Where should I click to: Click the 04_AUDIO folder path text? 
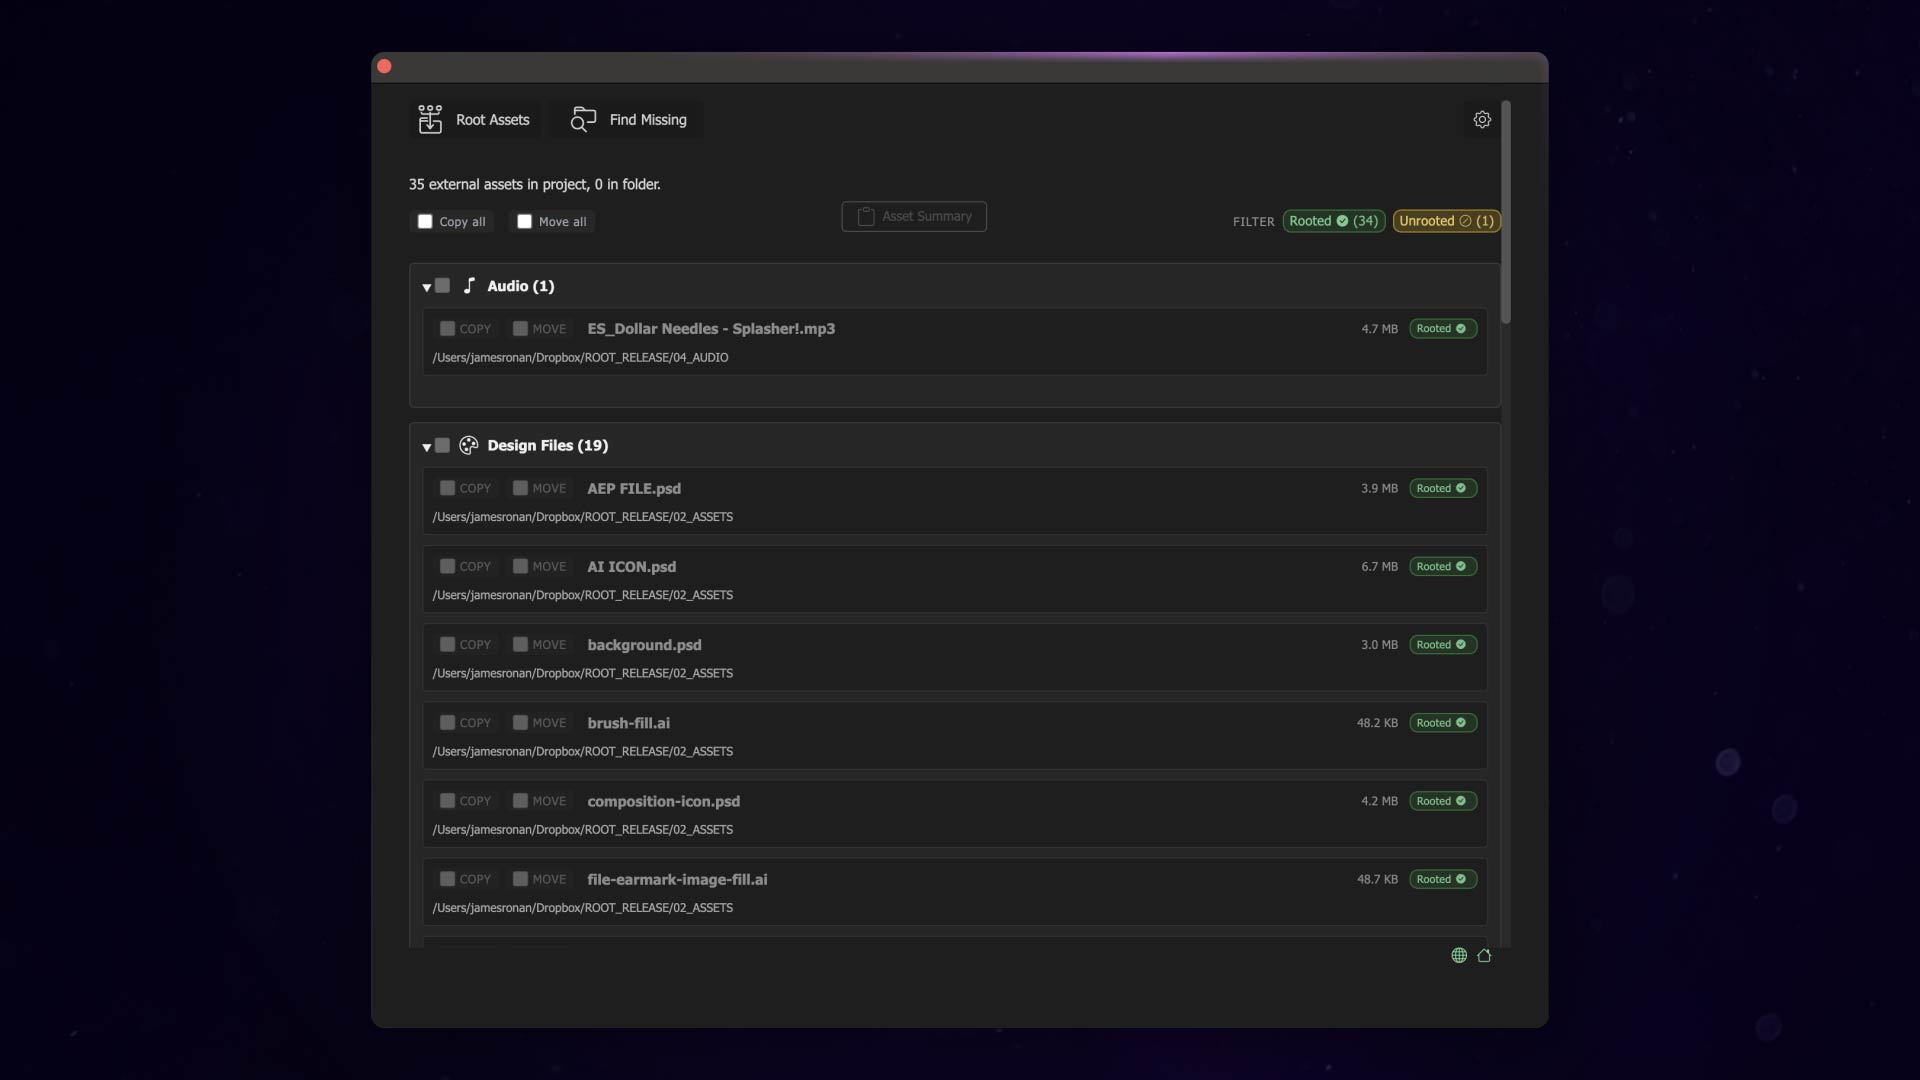(580, 358)
